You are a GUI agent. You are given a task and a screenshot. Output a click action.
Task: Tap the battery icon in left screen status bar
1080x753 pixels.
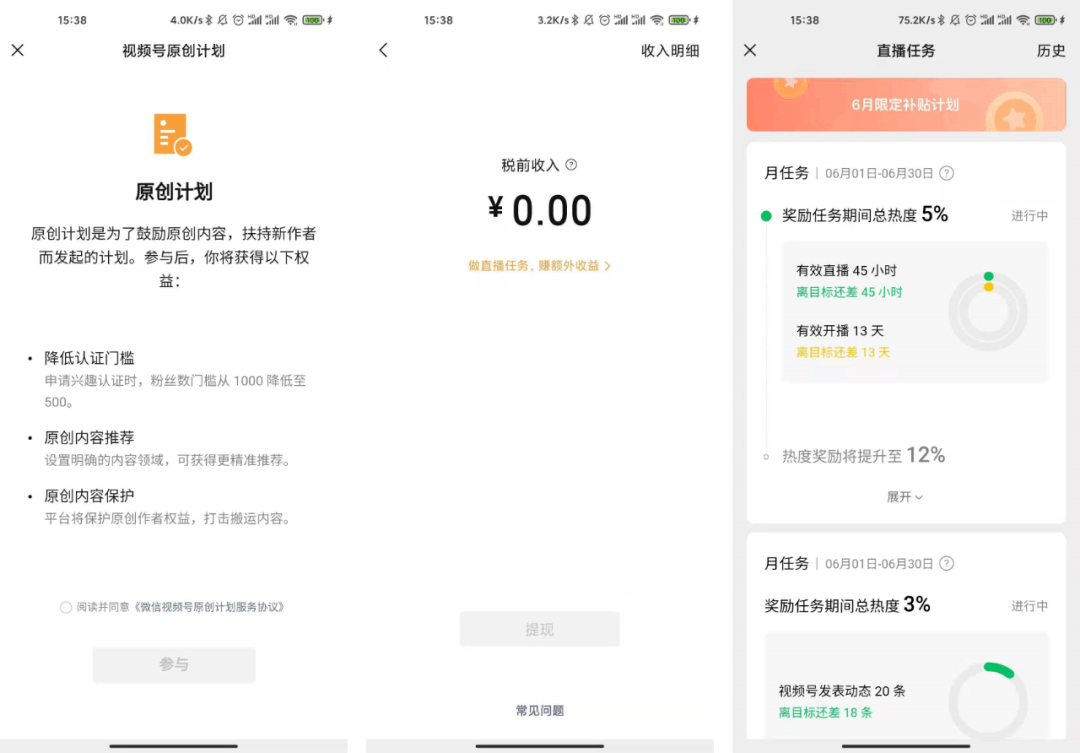(313, 20)
